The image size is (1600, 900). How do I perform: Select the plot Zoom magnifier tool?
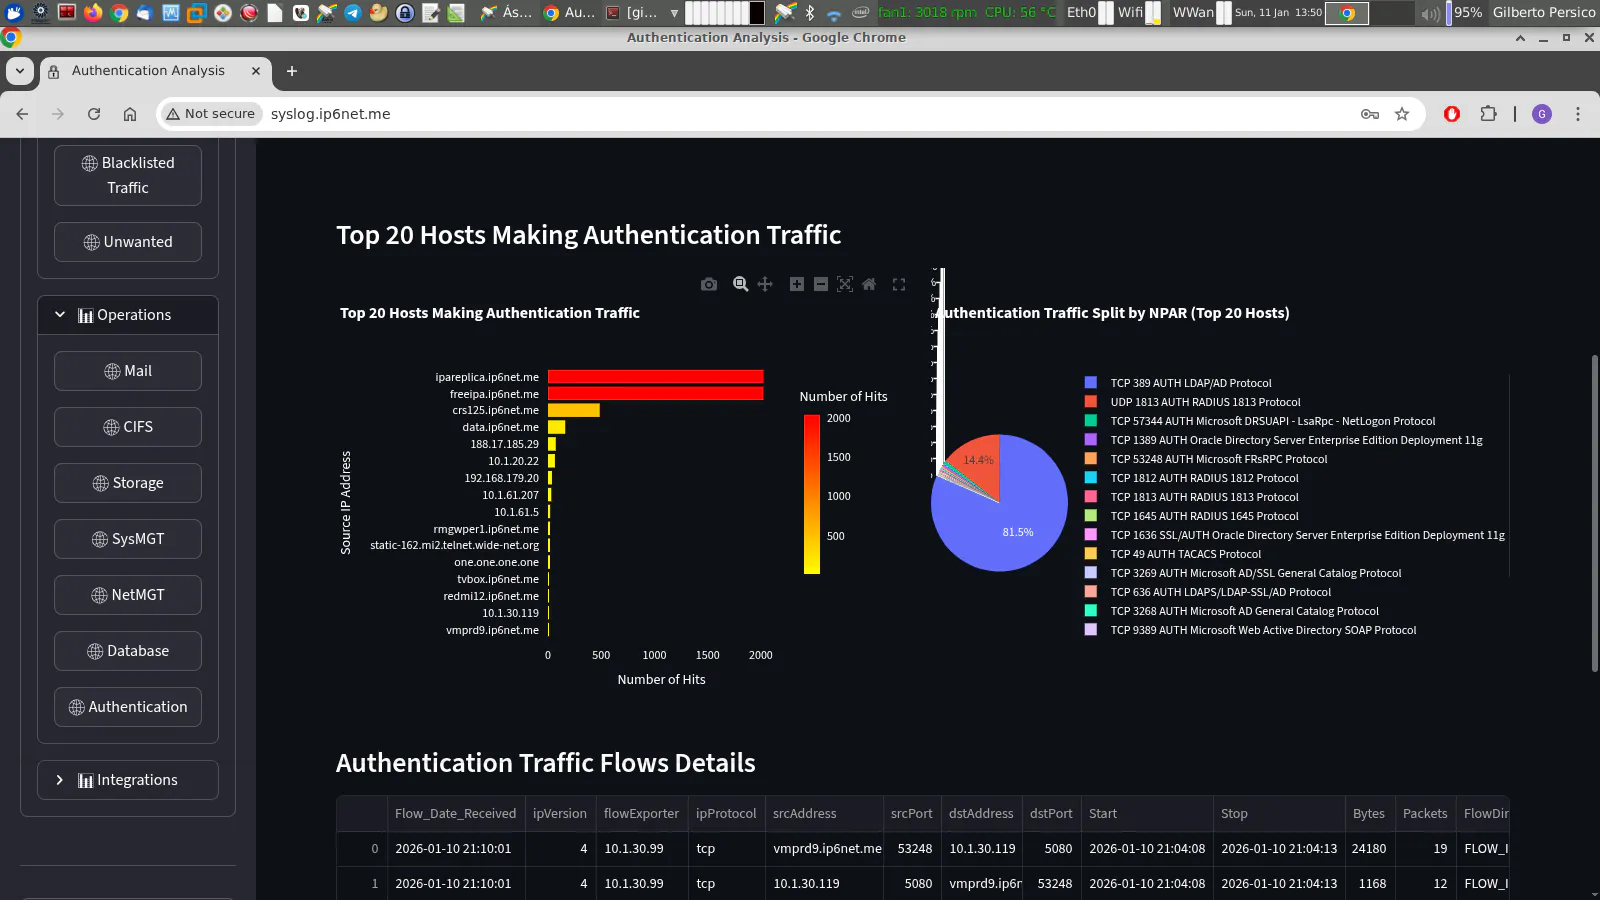741,284
